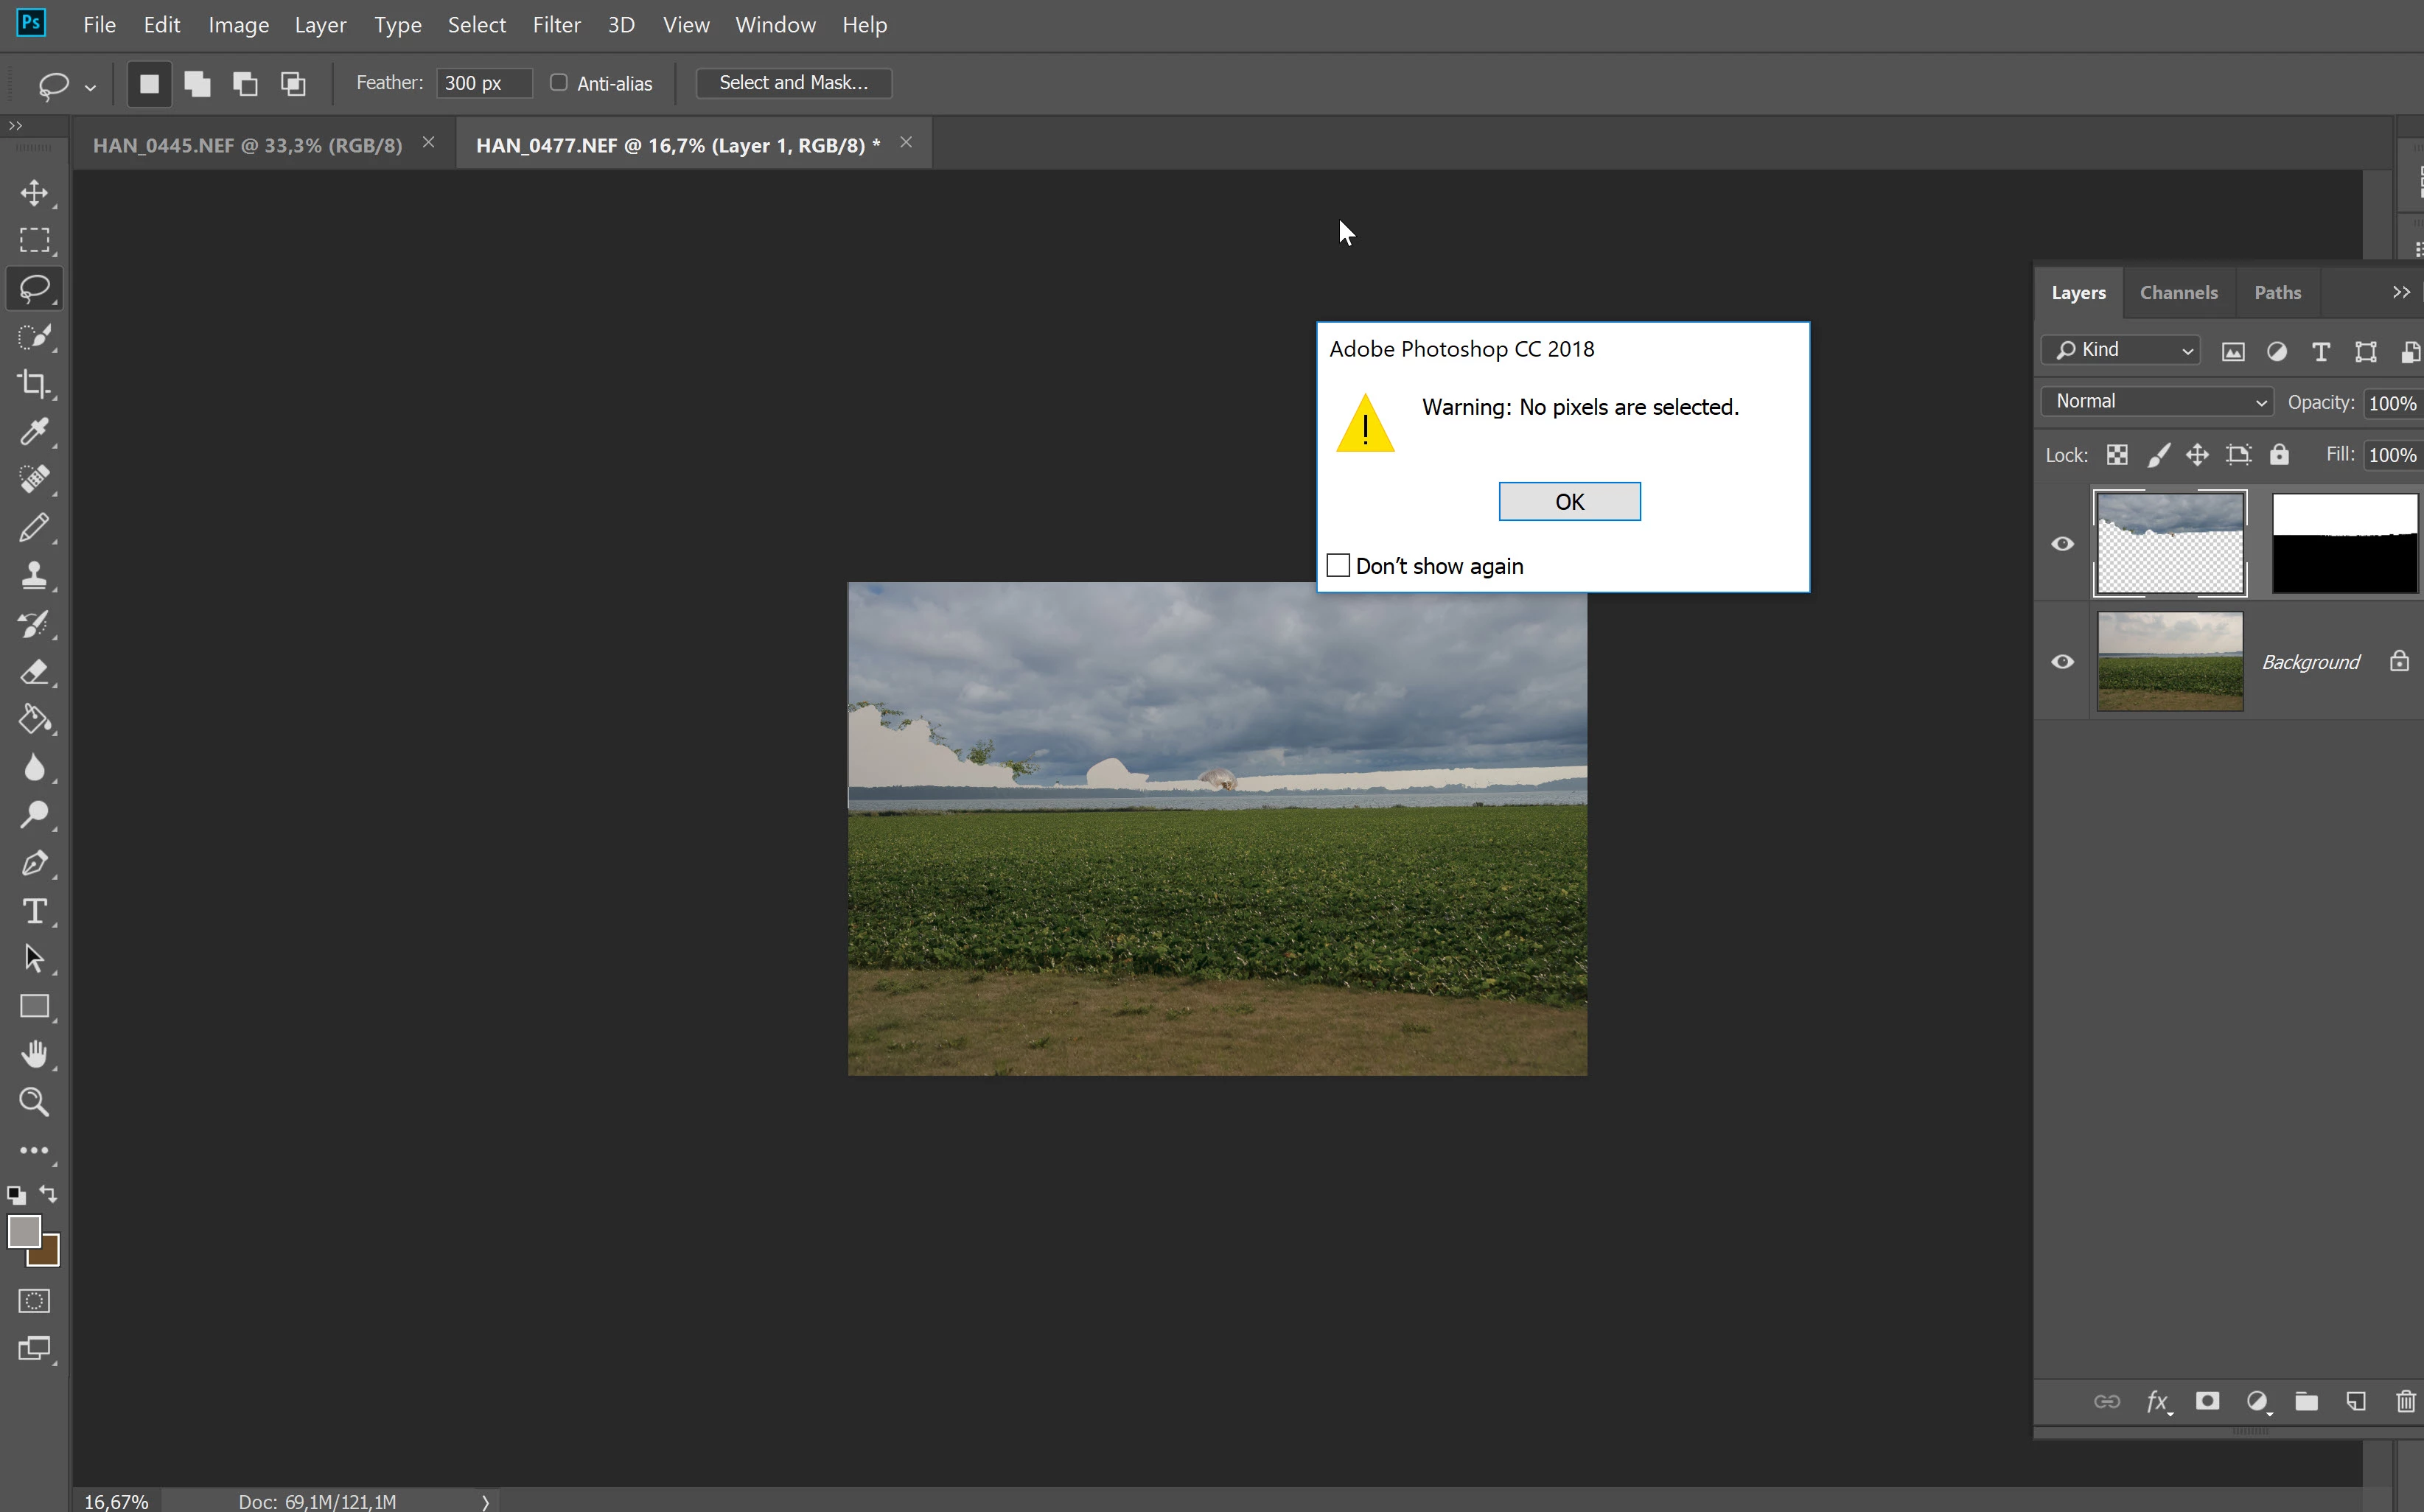
Task: Select the Horizontal Type tool
Action: [34, 911]
